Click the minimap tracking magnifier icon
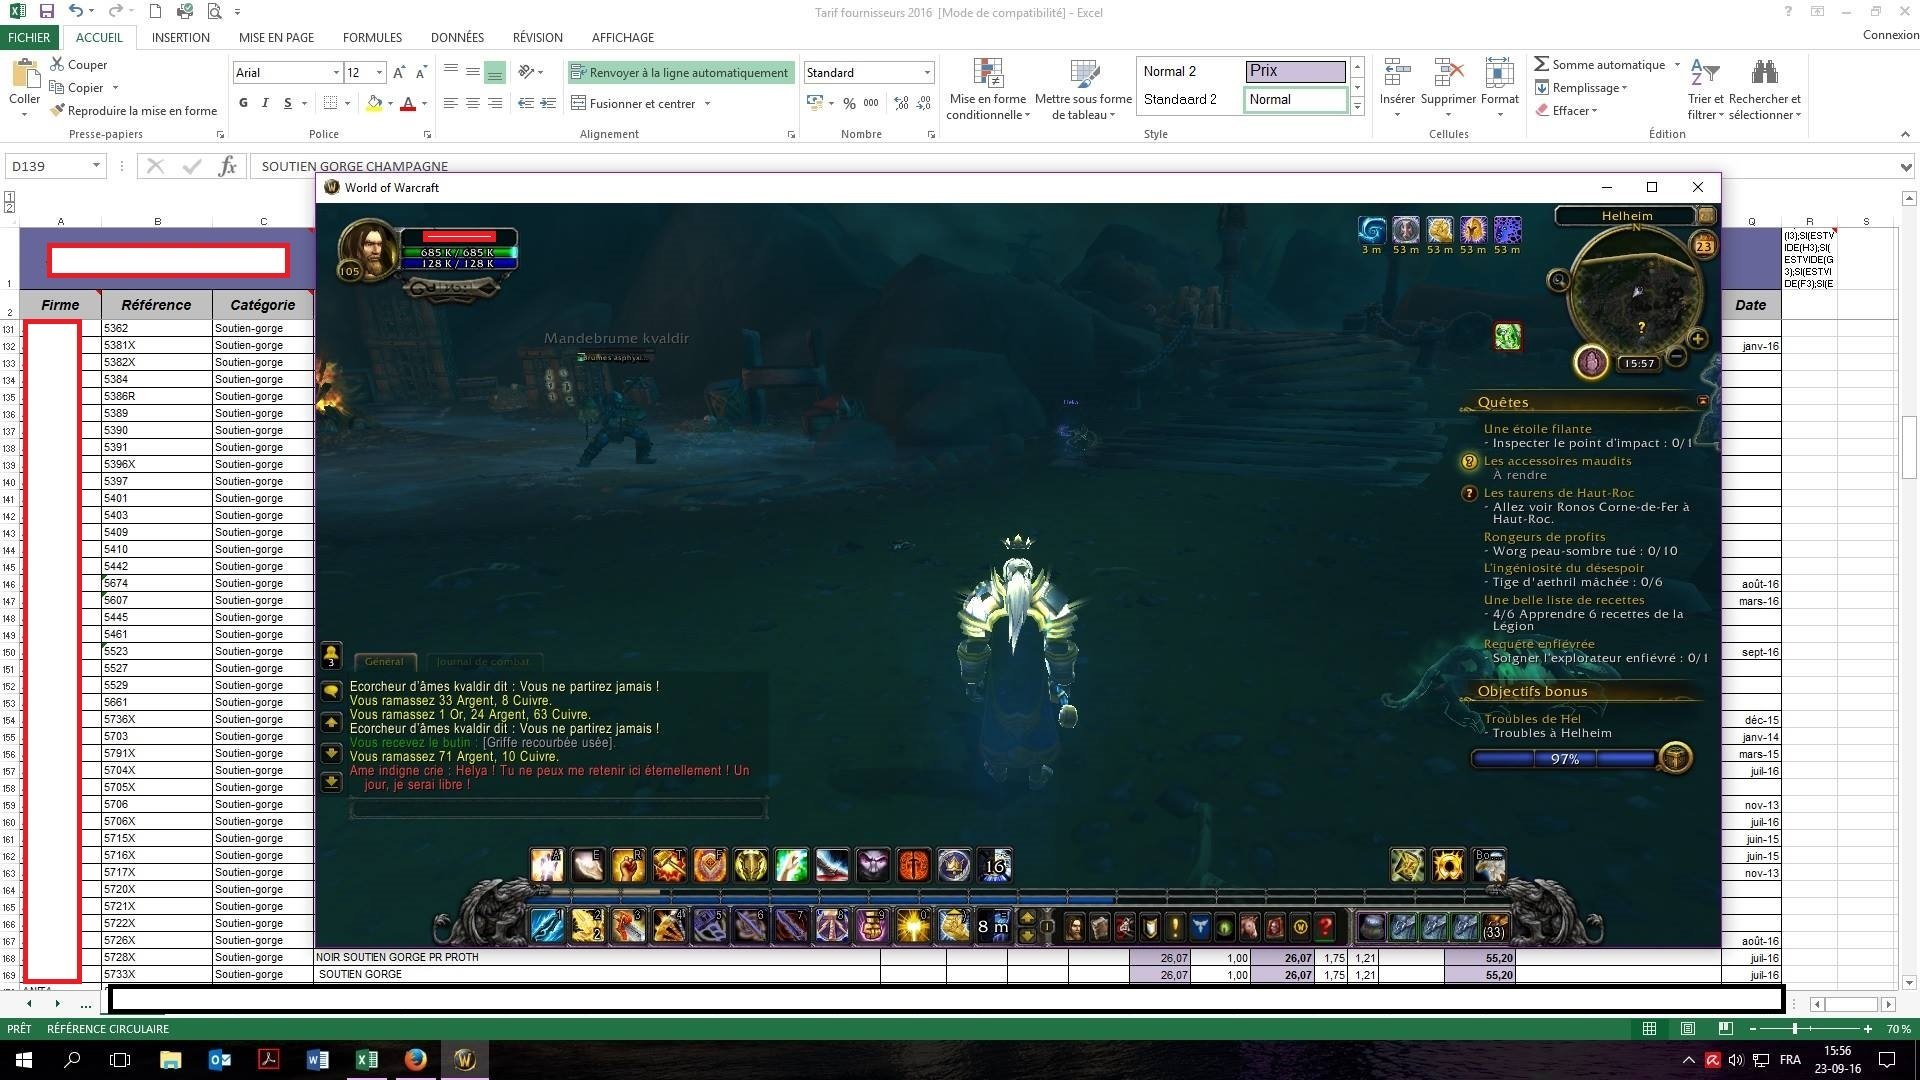The image size is (1920, 1080). coord(1558,281)
